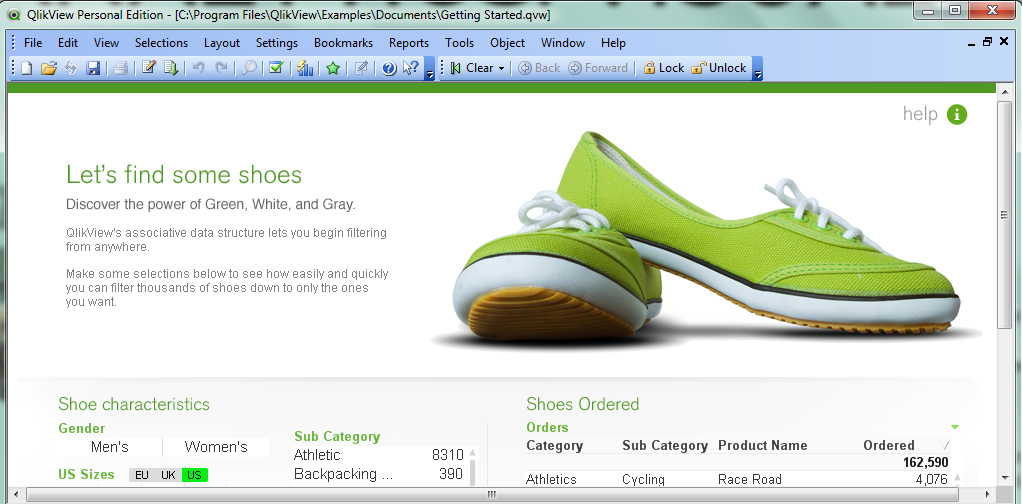Add bookmark with the green star icon

point(333,68)
